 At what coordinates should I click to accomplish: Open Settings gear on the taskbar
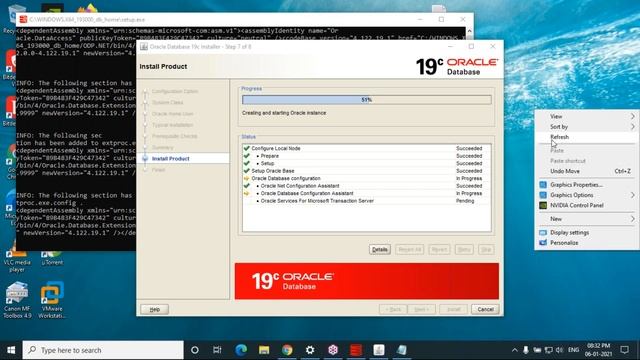(x=310, y=350)
